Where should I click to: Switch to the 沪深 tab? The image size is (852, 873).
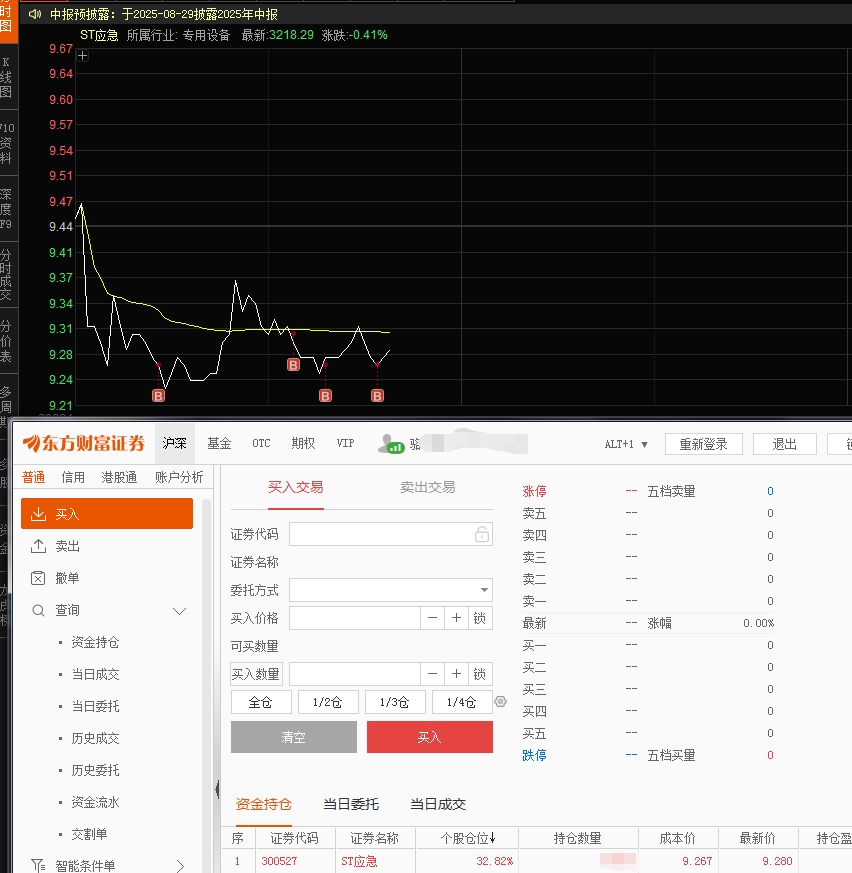[x=174, y=443]
